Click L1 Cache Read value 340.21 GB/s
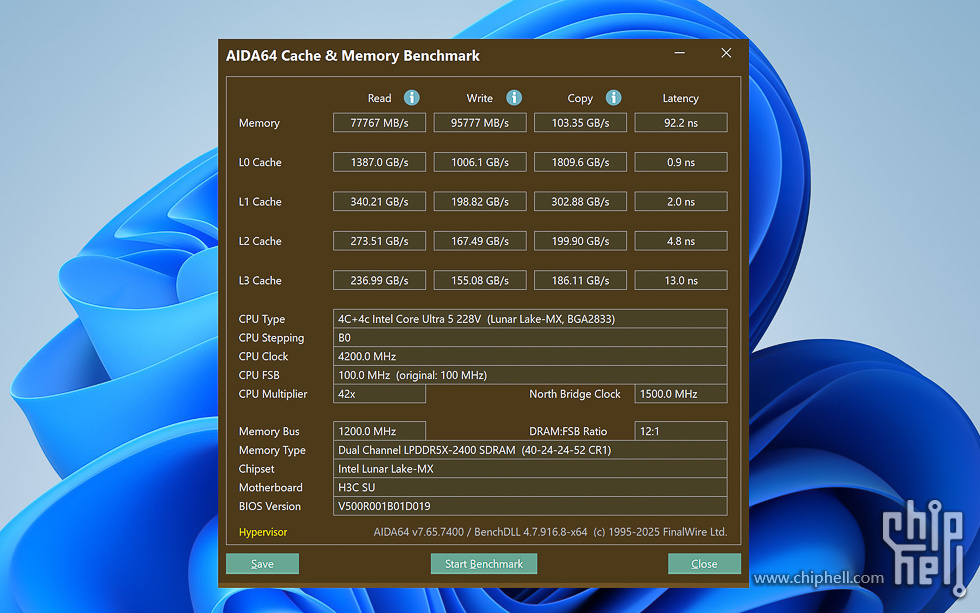 (379, 201)
